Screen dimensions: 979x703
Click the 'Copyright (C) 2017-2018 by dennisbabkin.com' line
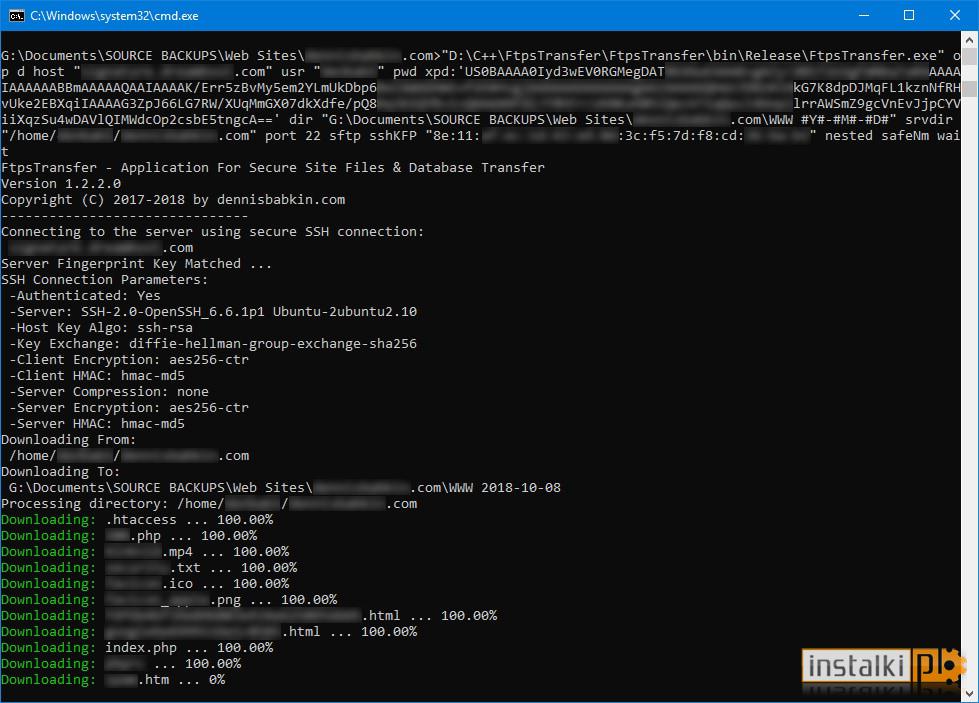(173, 200)
